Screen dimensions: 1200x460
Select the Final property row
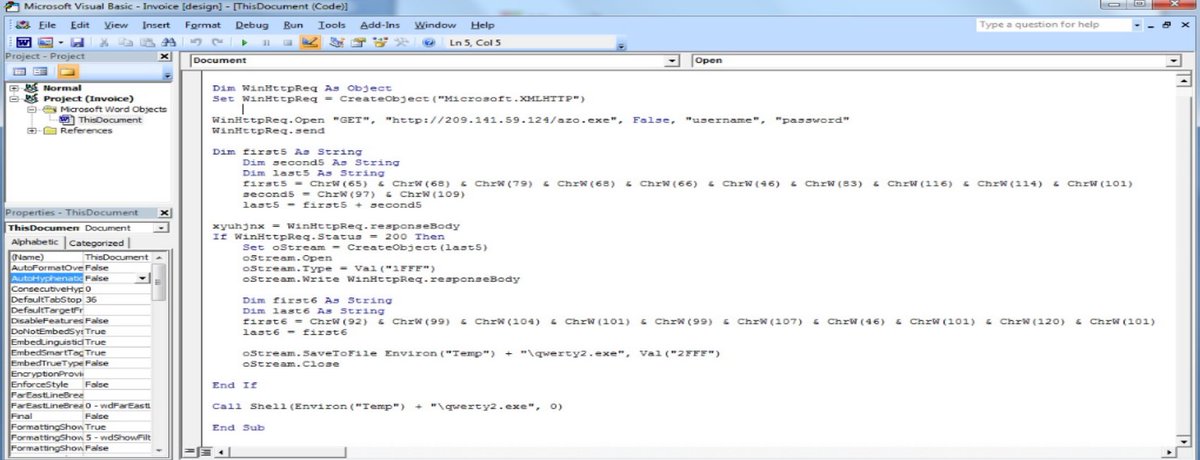80,415
